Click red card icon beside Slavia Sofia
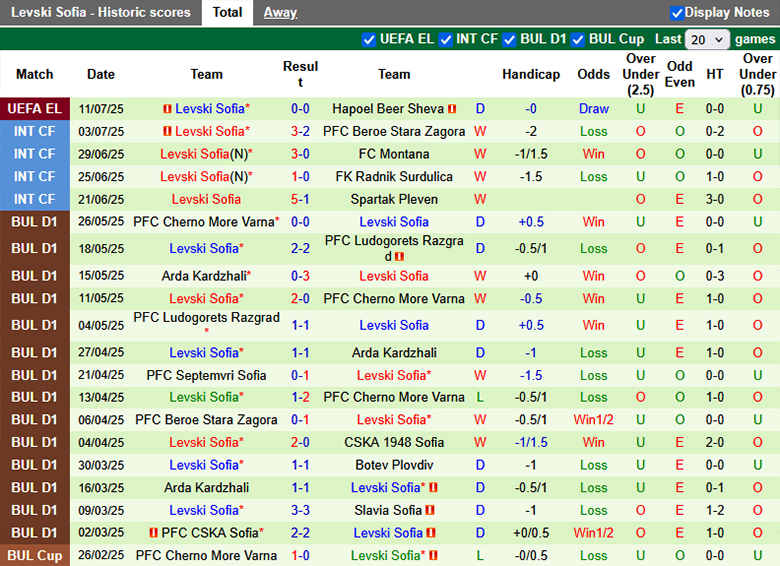This screenshot has width=780, height=566. tap(430, 510)
